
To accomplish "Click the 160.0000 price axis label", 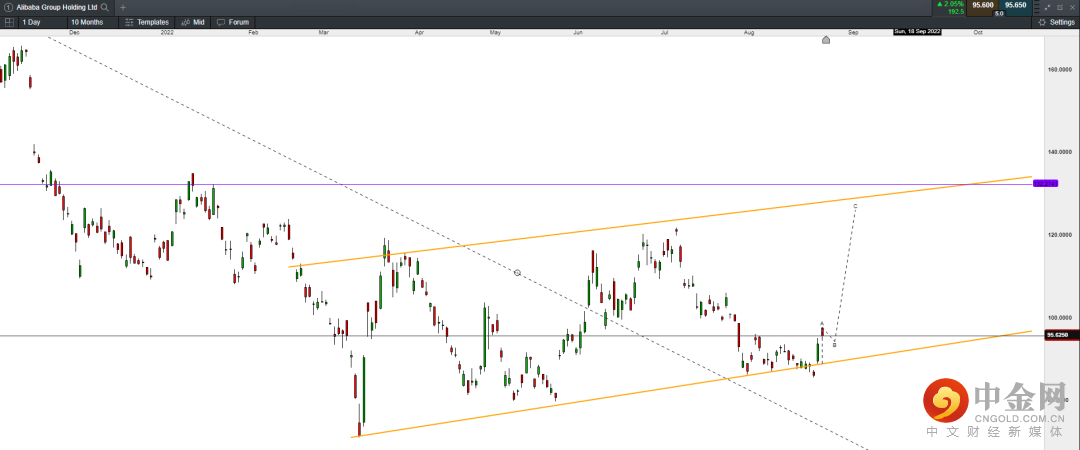I will click(x=1061, y=70).
